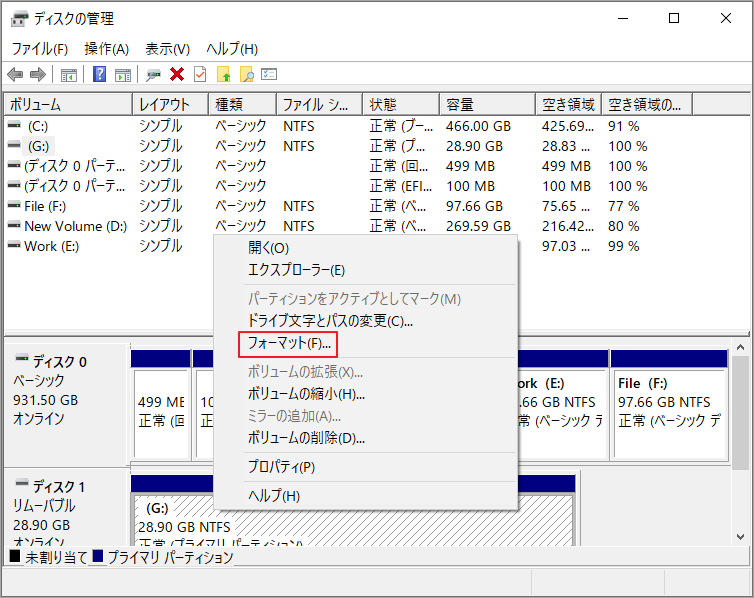This screenshot has height=598, width=754.
Task: Open the 操作(A) menu
Action: tap(106, 49)
